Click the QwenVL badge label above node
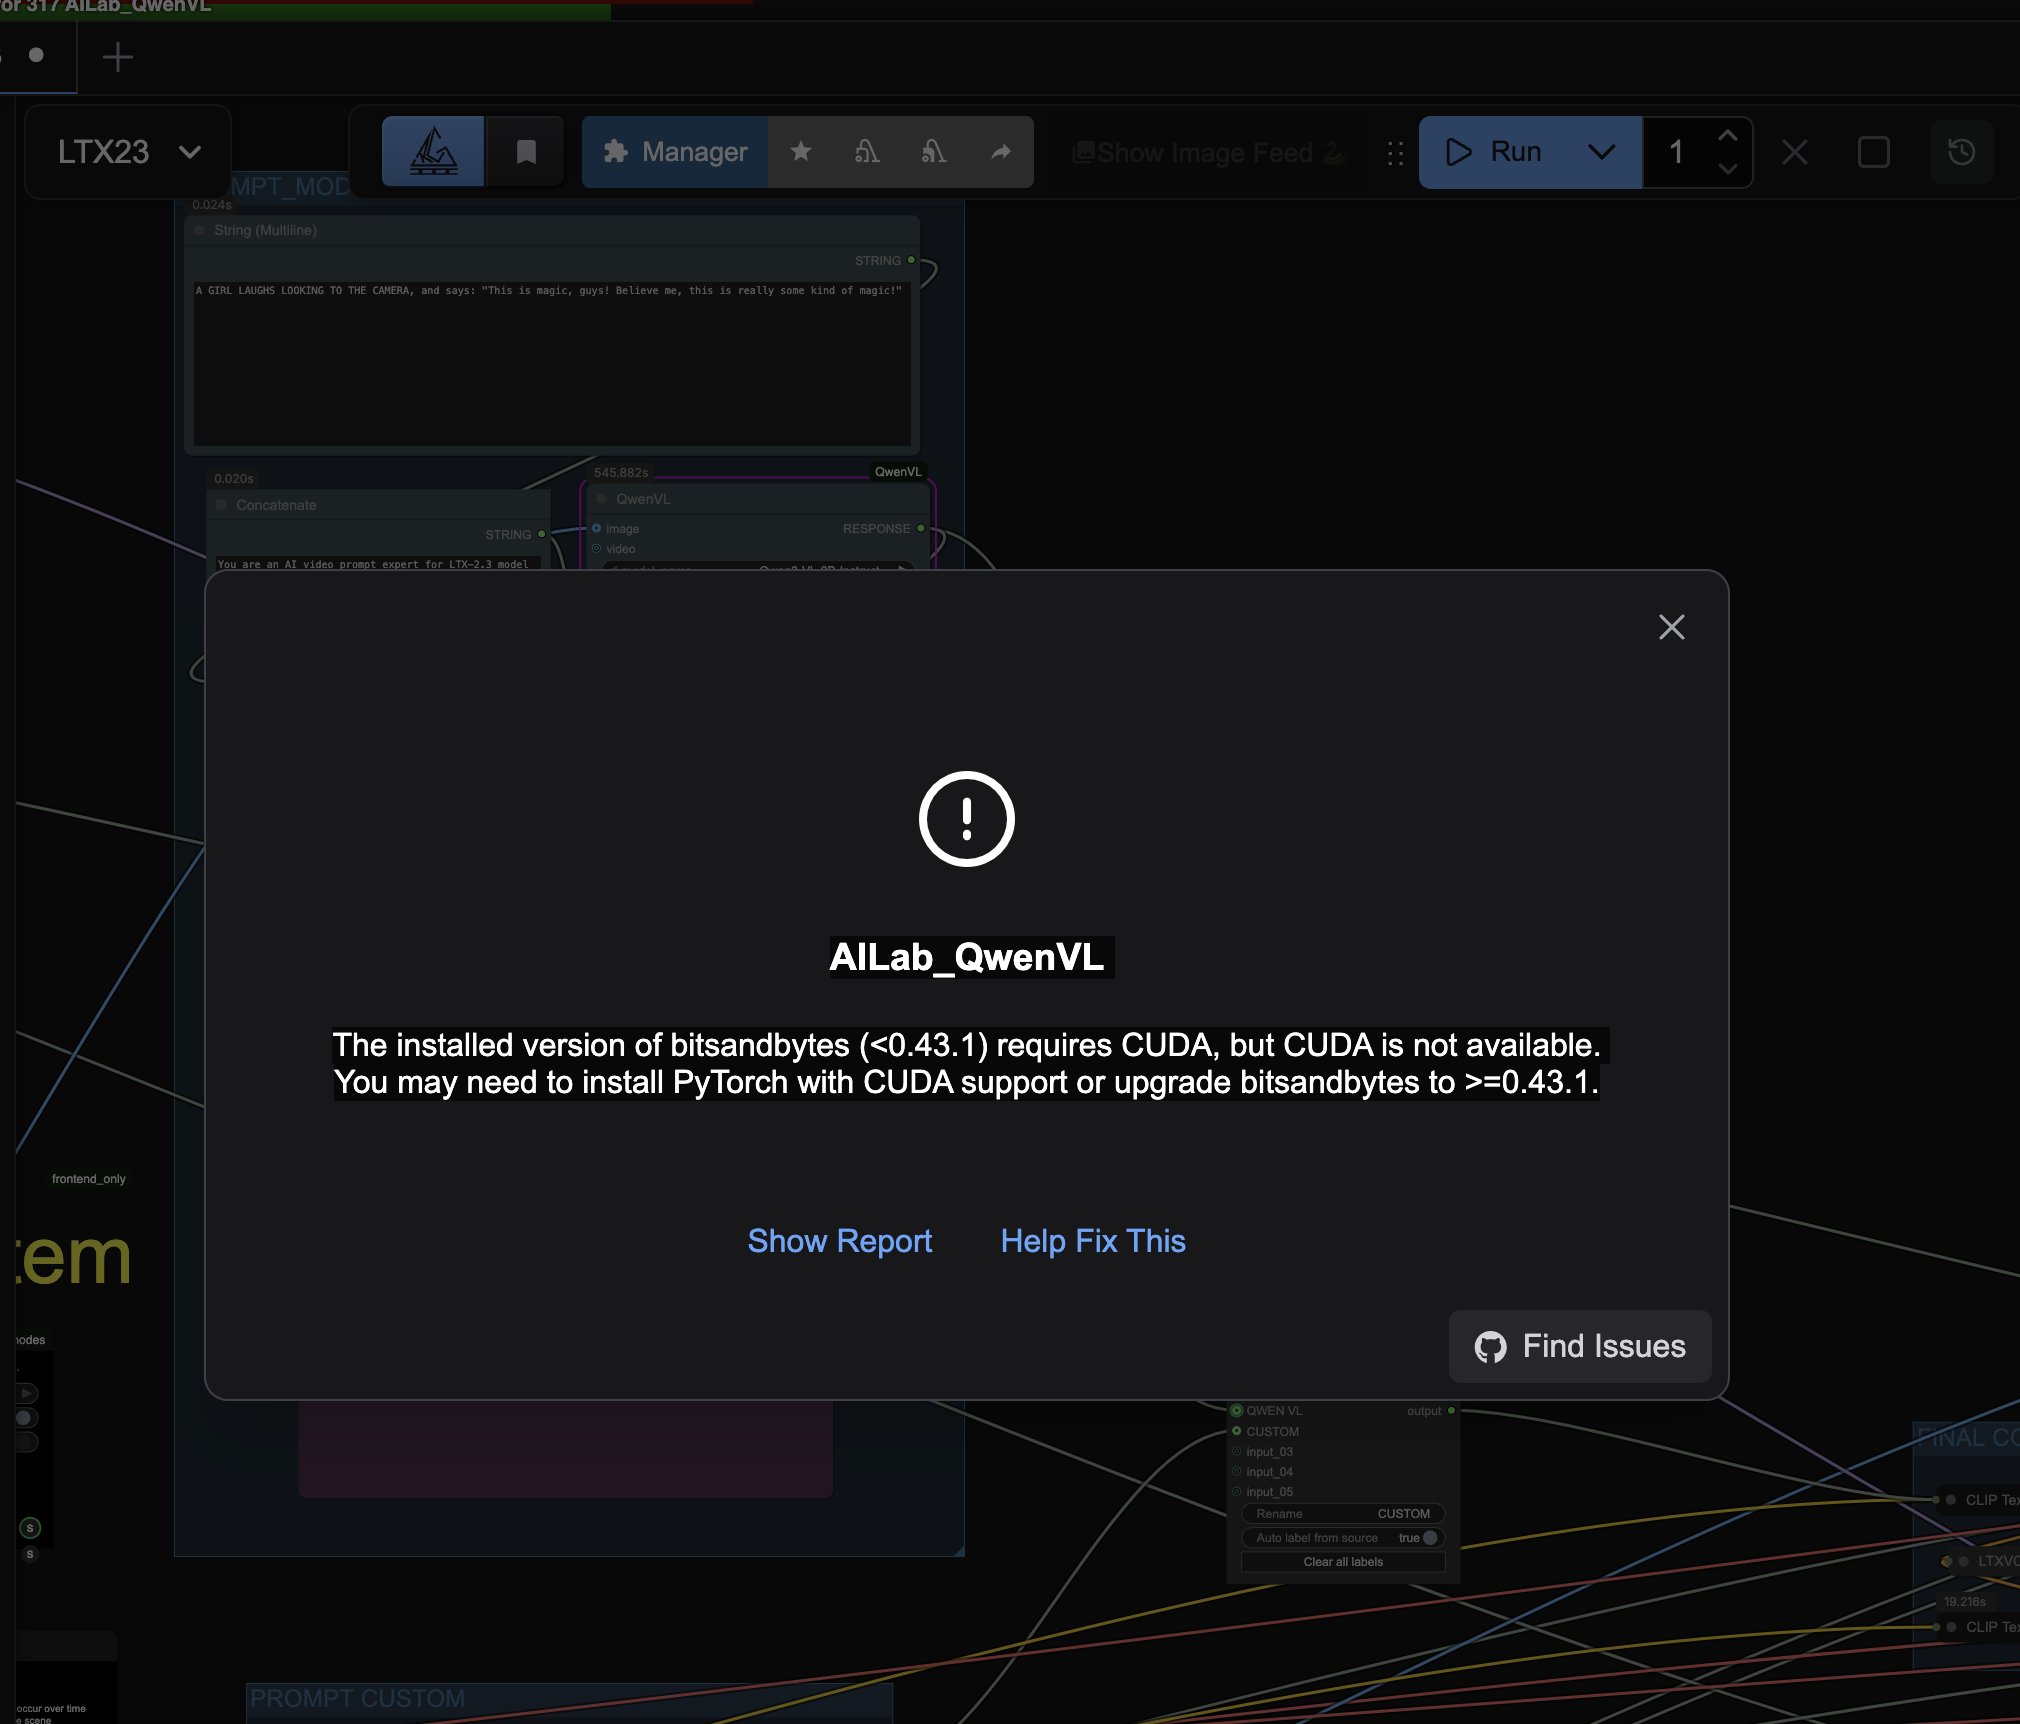The width and height of the screenshot is (2020, 1724). (x=898, y=472)
